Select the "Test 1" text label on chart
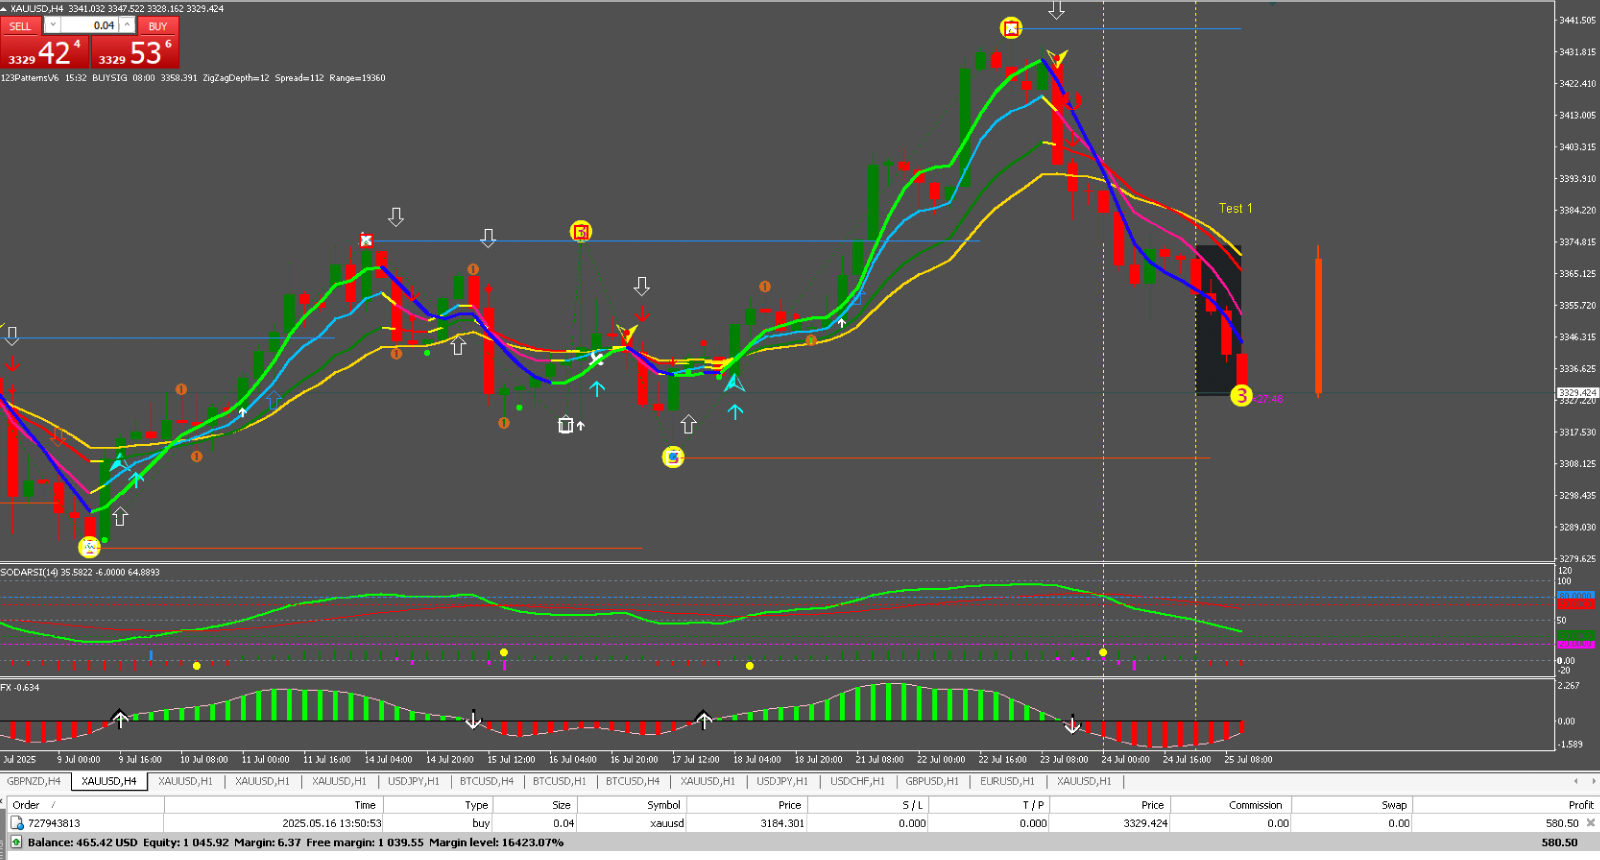 pos(1235,208)
